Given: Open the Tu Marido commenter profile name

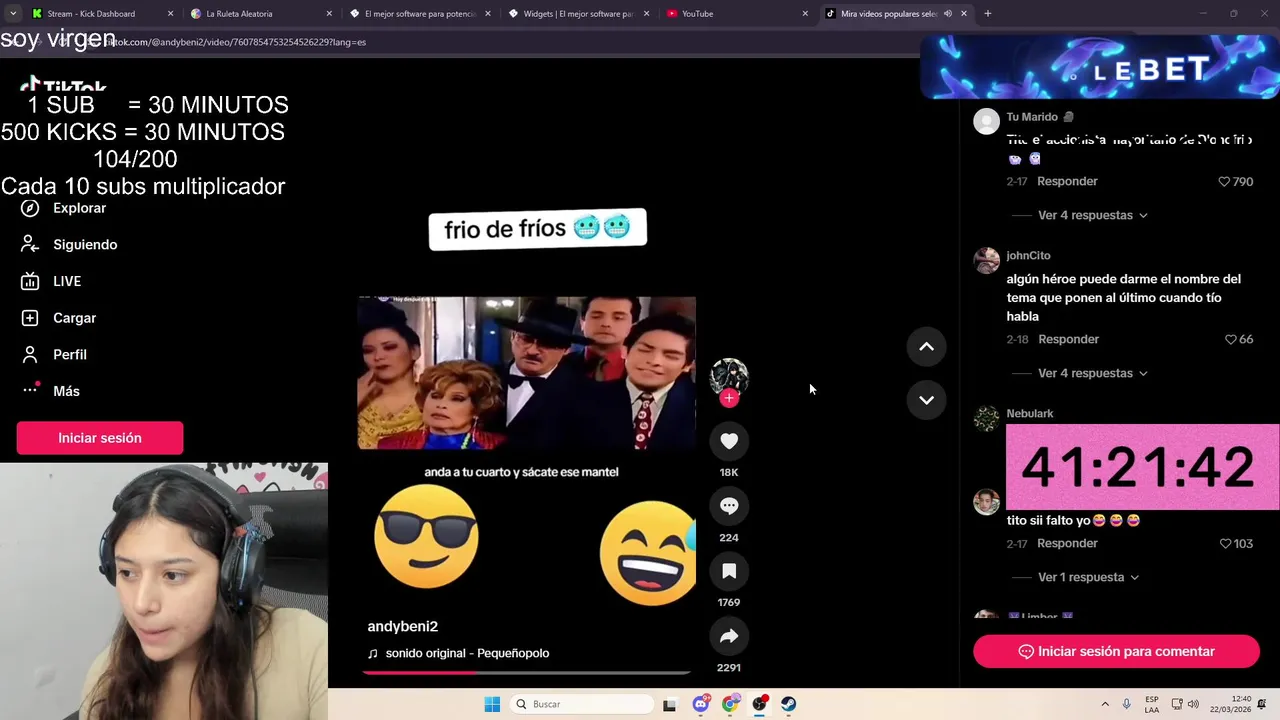Looking at the screenshot, I should point(1032,117).
